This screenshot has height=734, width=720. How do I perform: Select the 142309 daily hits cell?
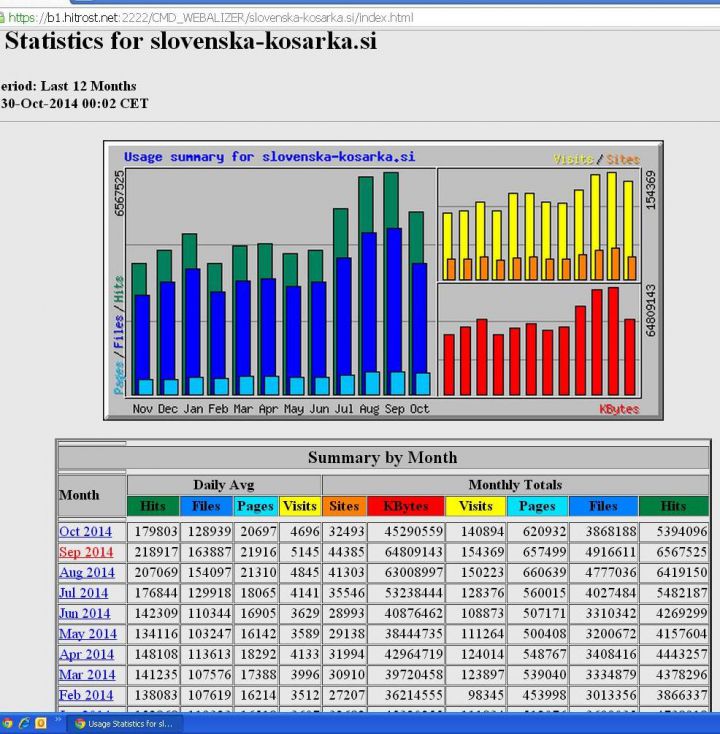[154, 613]
